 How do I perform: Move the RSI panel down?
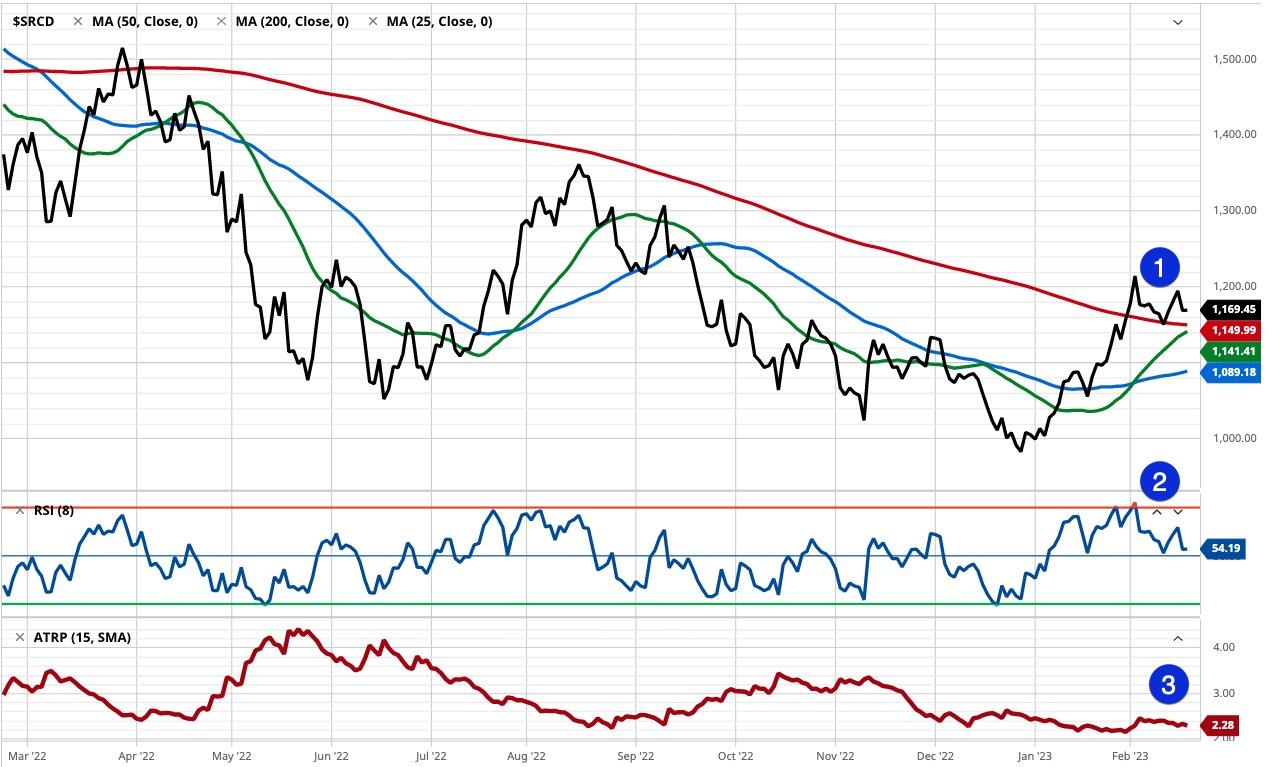pyautogui.click(x=1178, y=511)
